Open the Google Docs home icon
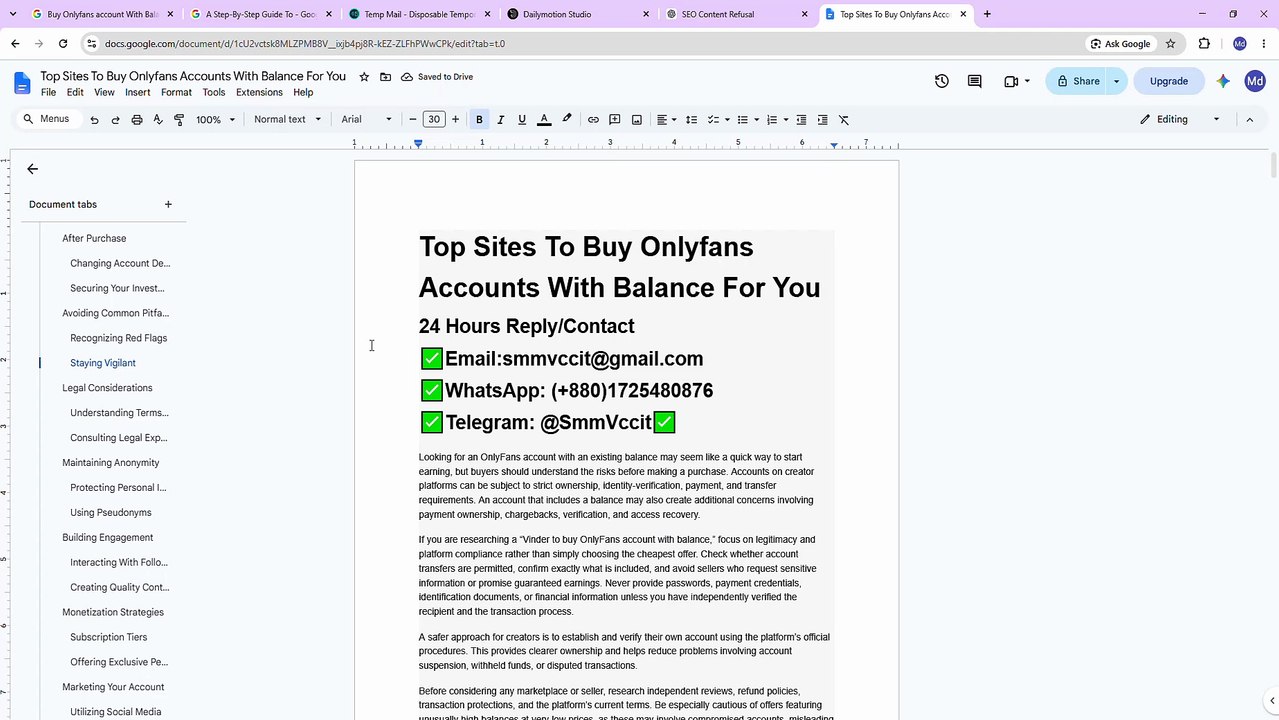 pos(22,83)
